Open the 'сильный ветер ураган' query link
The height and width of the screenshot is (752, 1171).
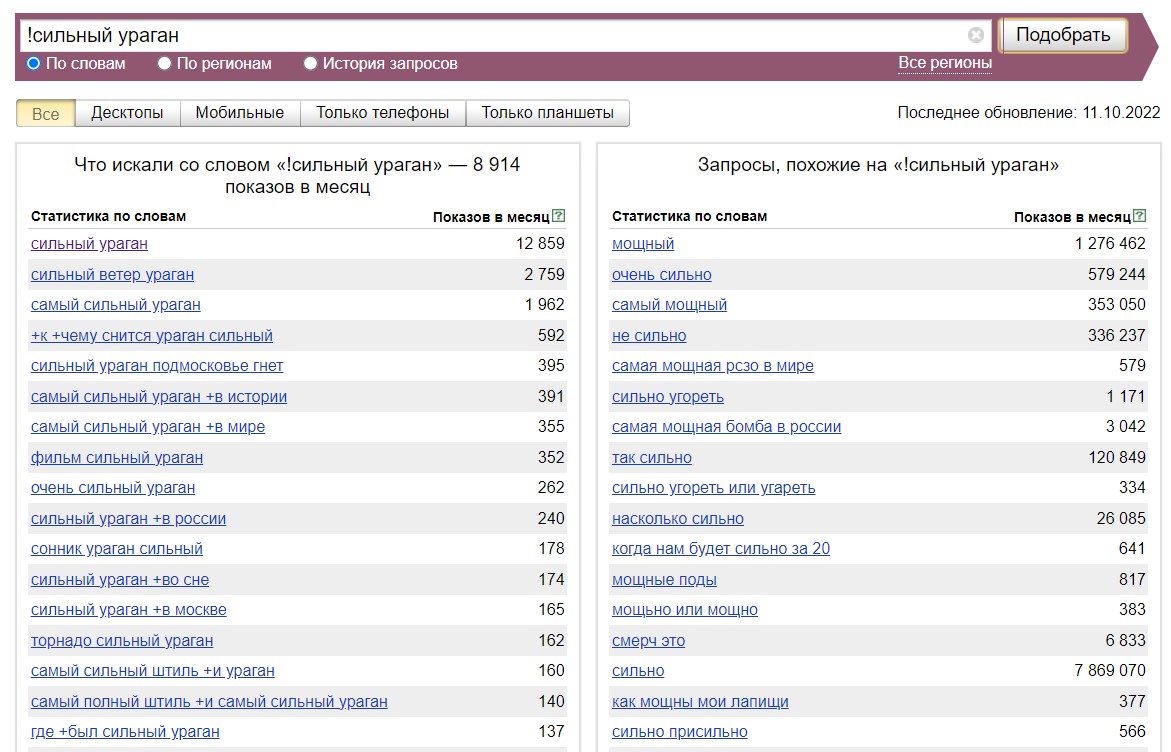click(112, 274)
